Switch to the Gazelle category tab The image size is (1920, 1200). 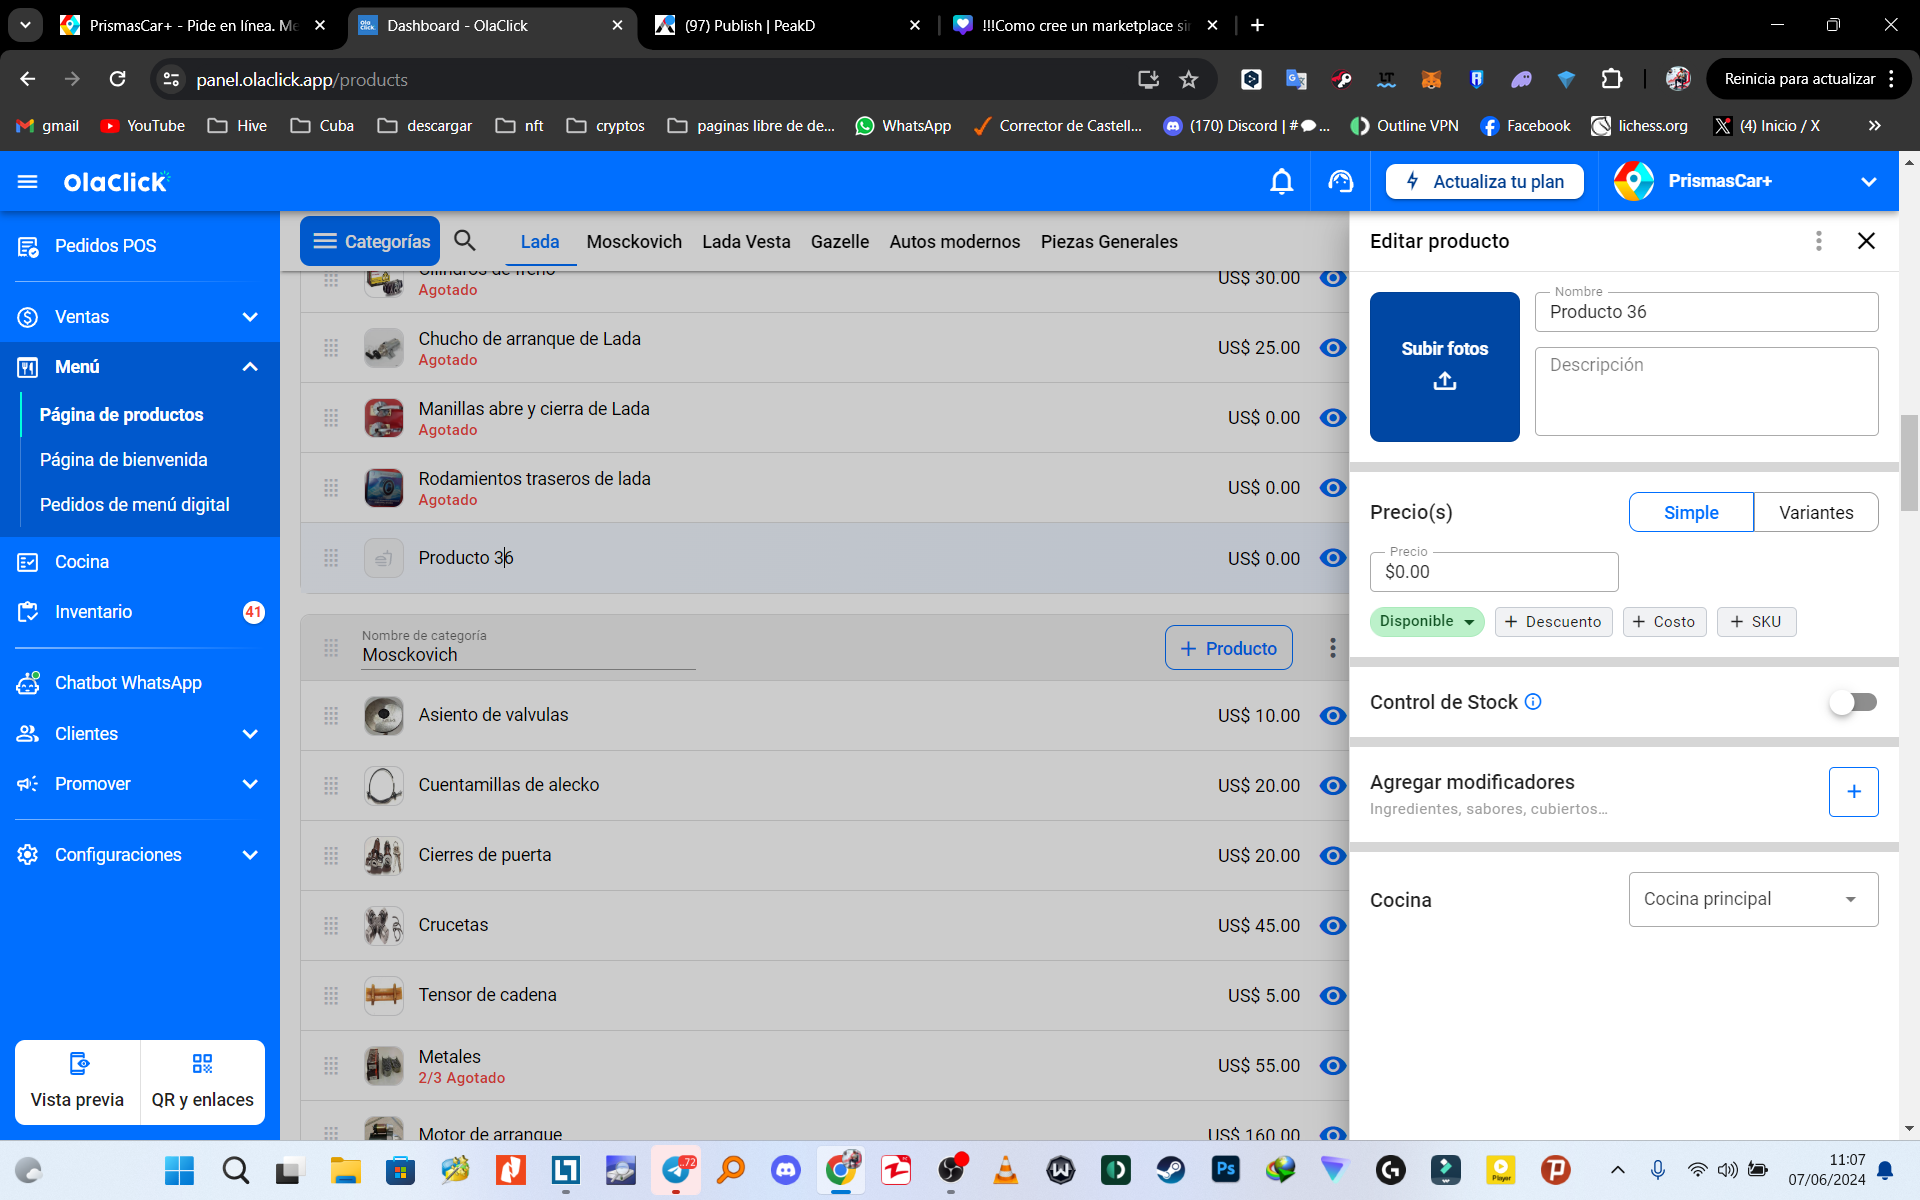pyautogui.click(x=840, y=242)
